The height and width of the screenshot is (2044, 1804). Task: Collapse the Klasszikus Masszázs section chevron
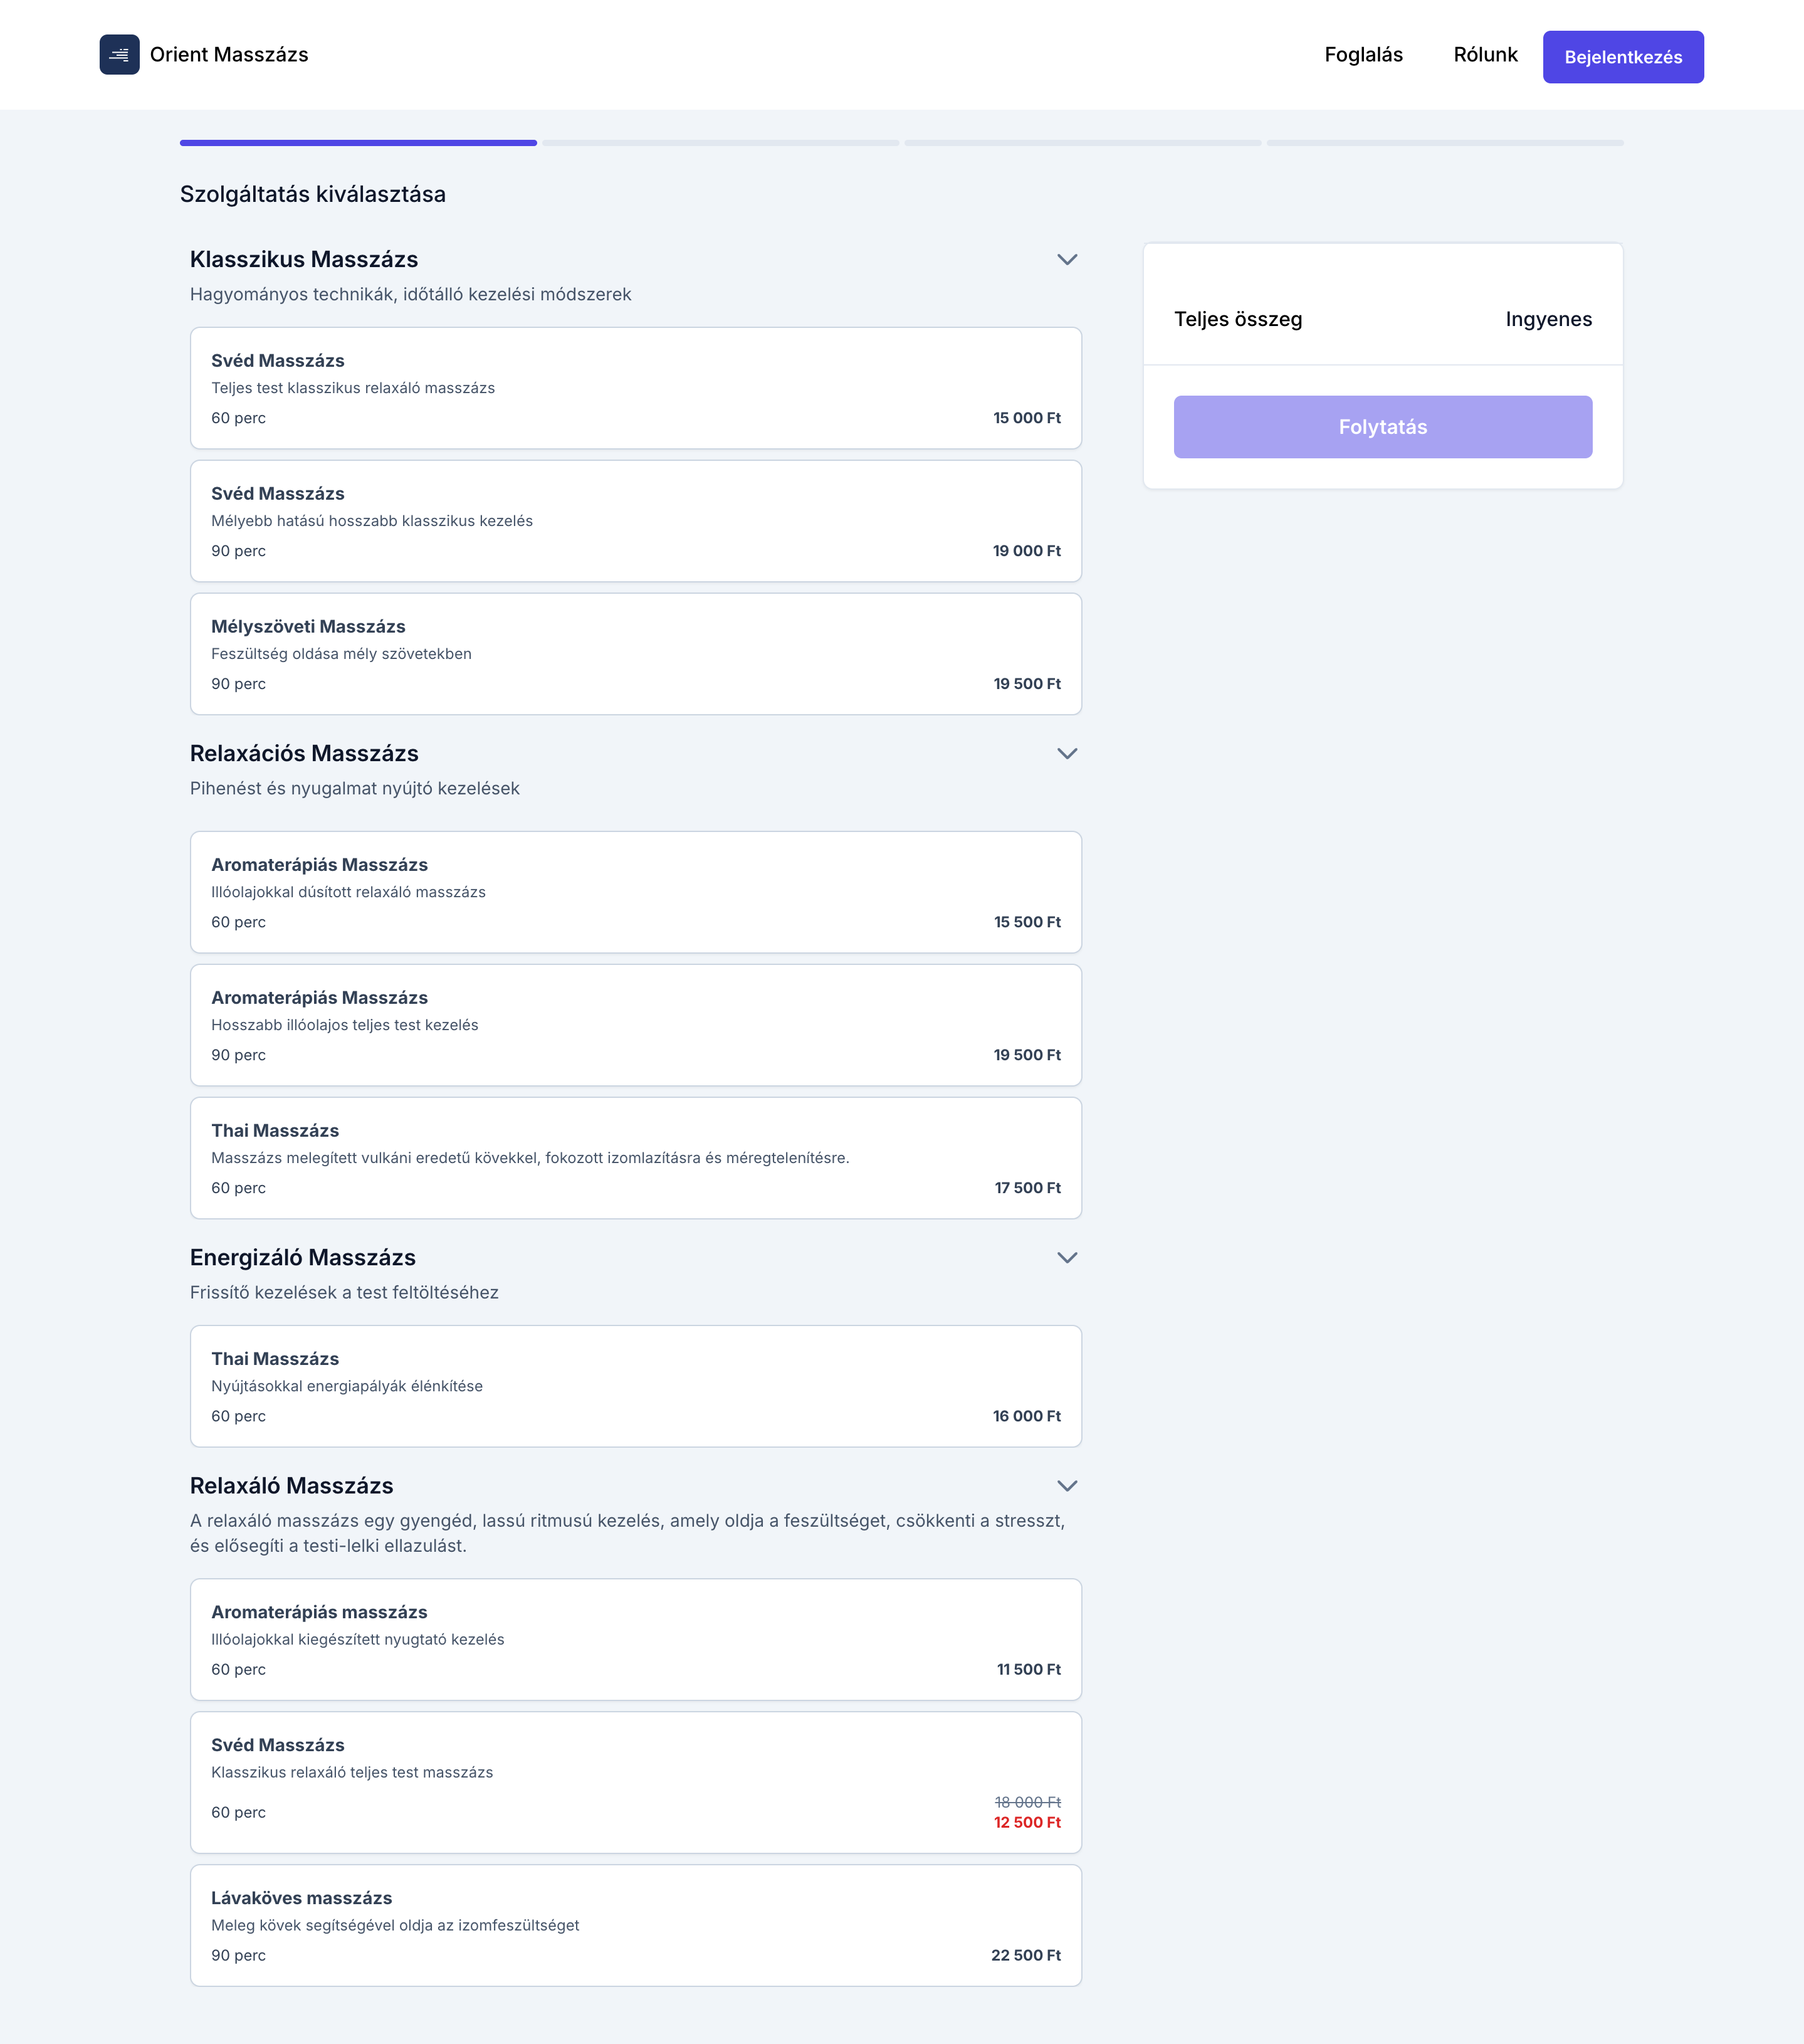coord(1067,260)
